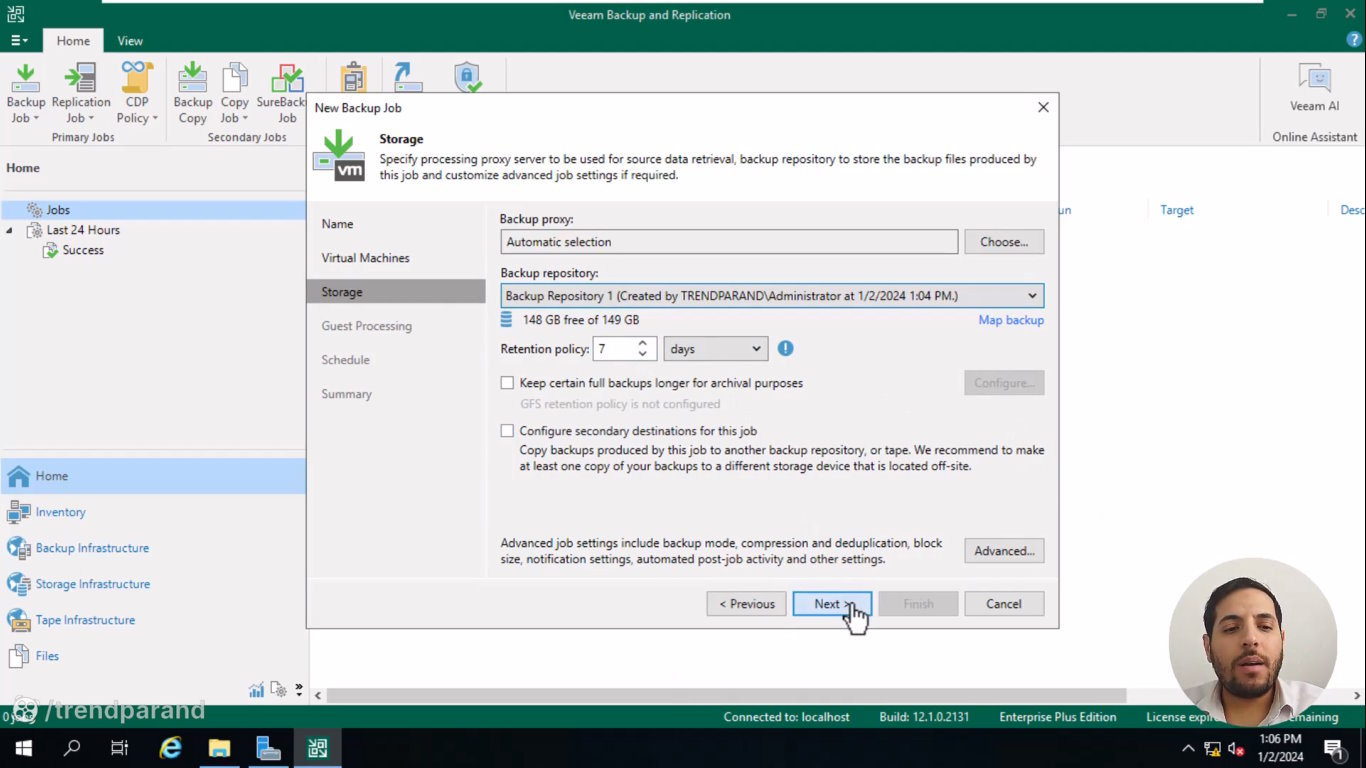This screenshot has height=768, width=1366.
Task: Click the Choose backup proxy button
Action: 1004,242
